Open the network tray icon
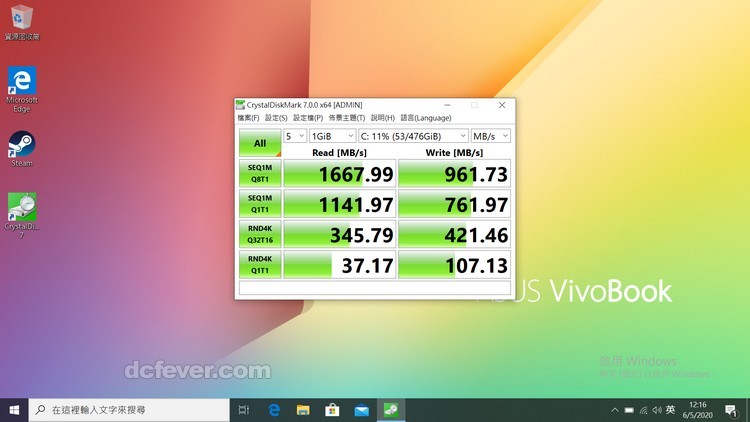 643,410
